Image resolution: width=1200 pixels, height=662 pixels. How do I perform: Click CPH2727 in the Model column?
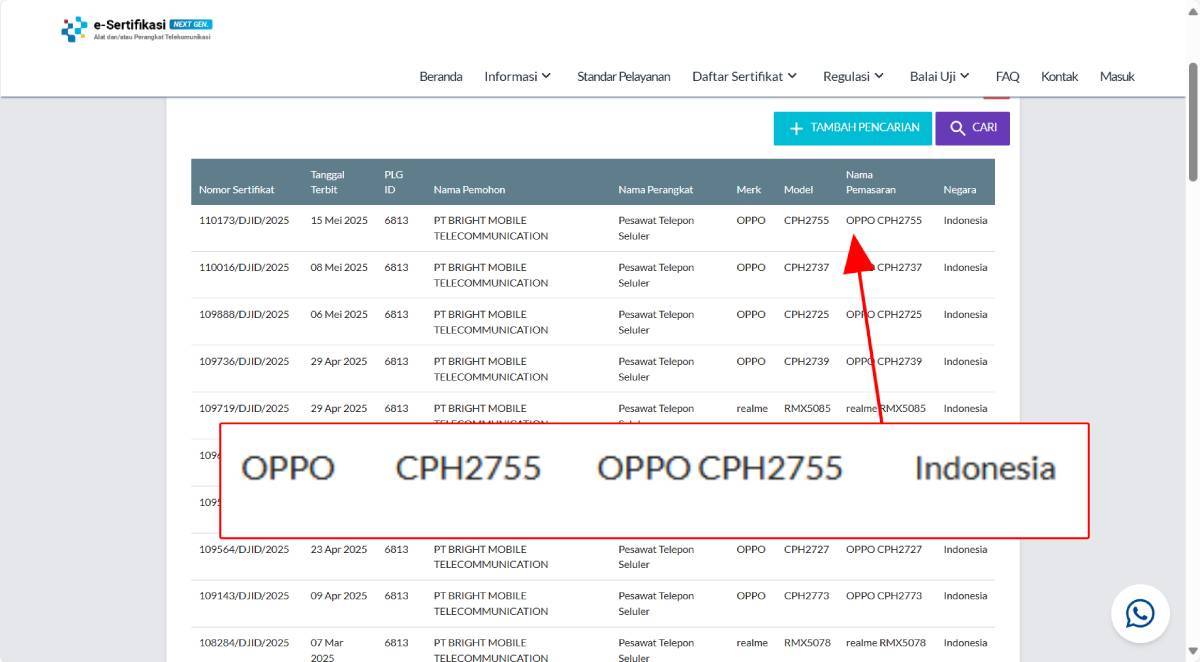806,549
